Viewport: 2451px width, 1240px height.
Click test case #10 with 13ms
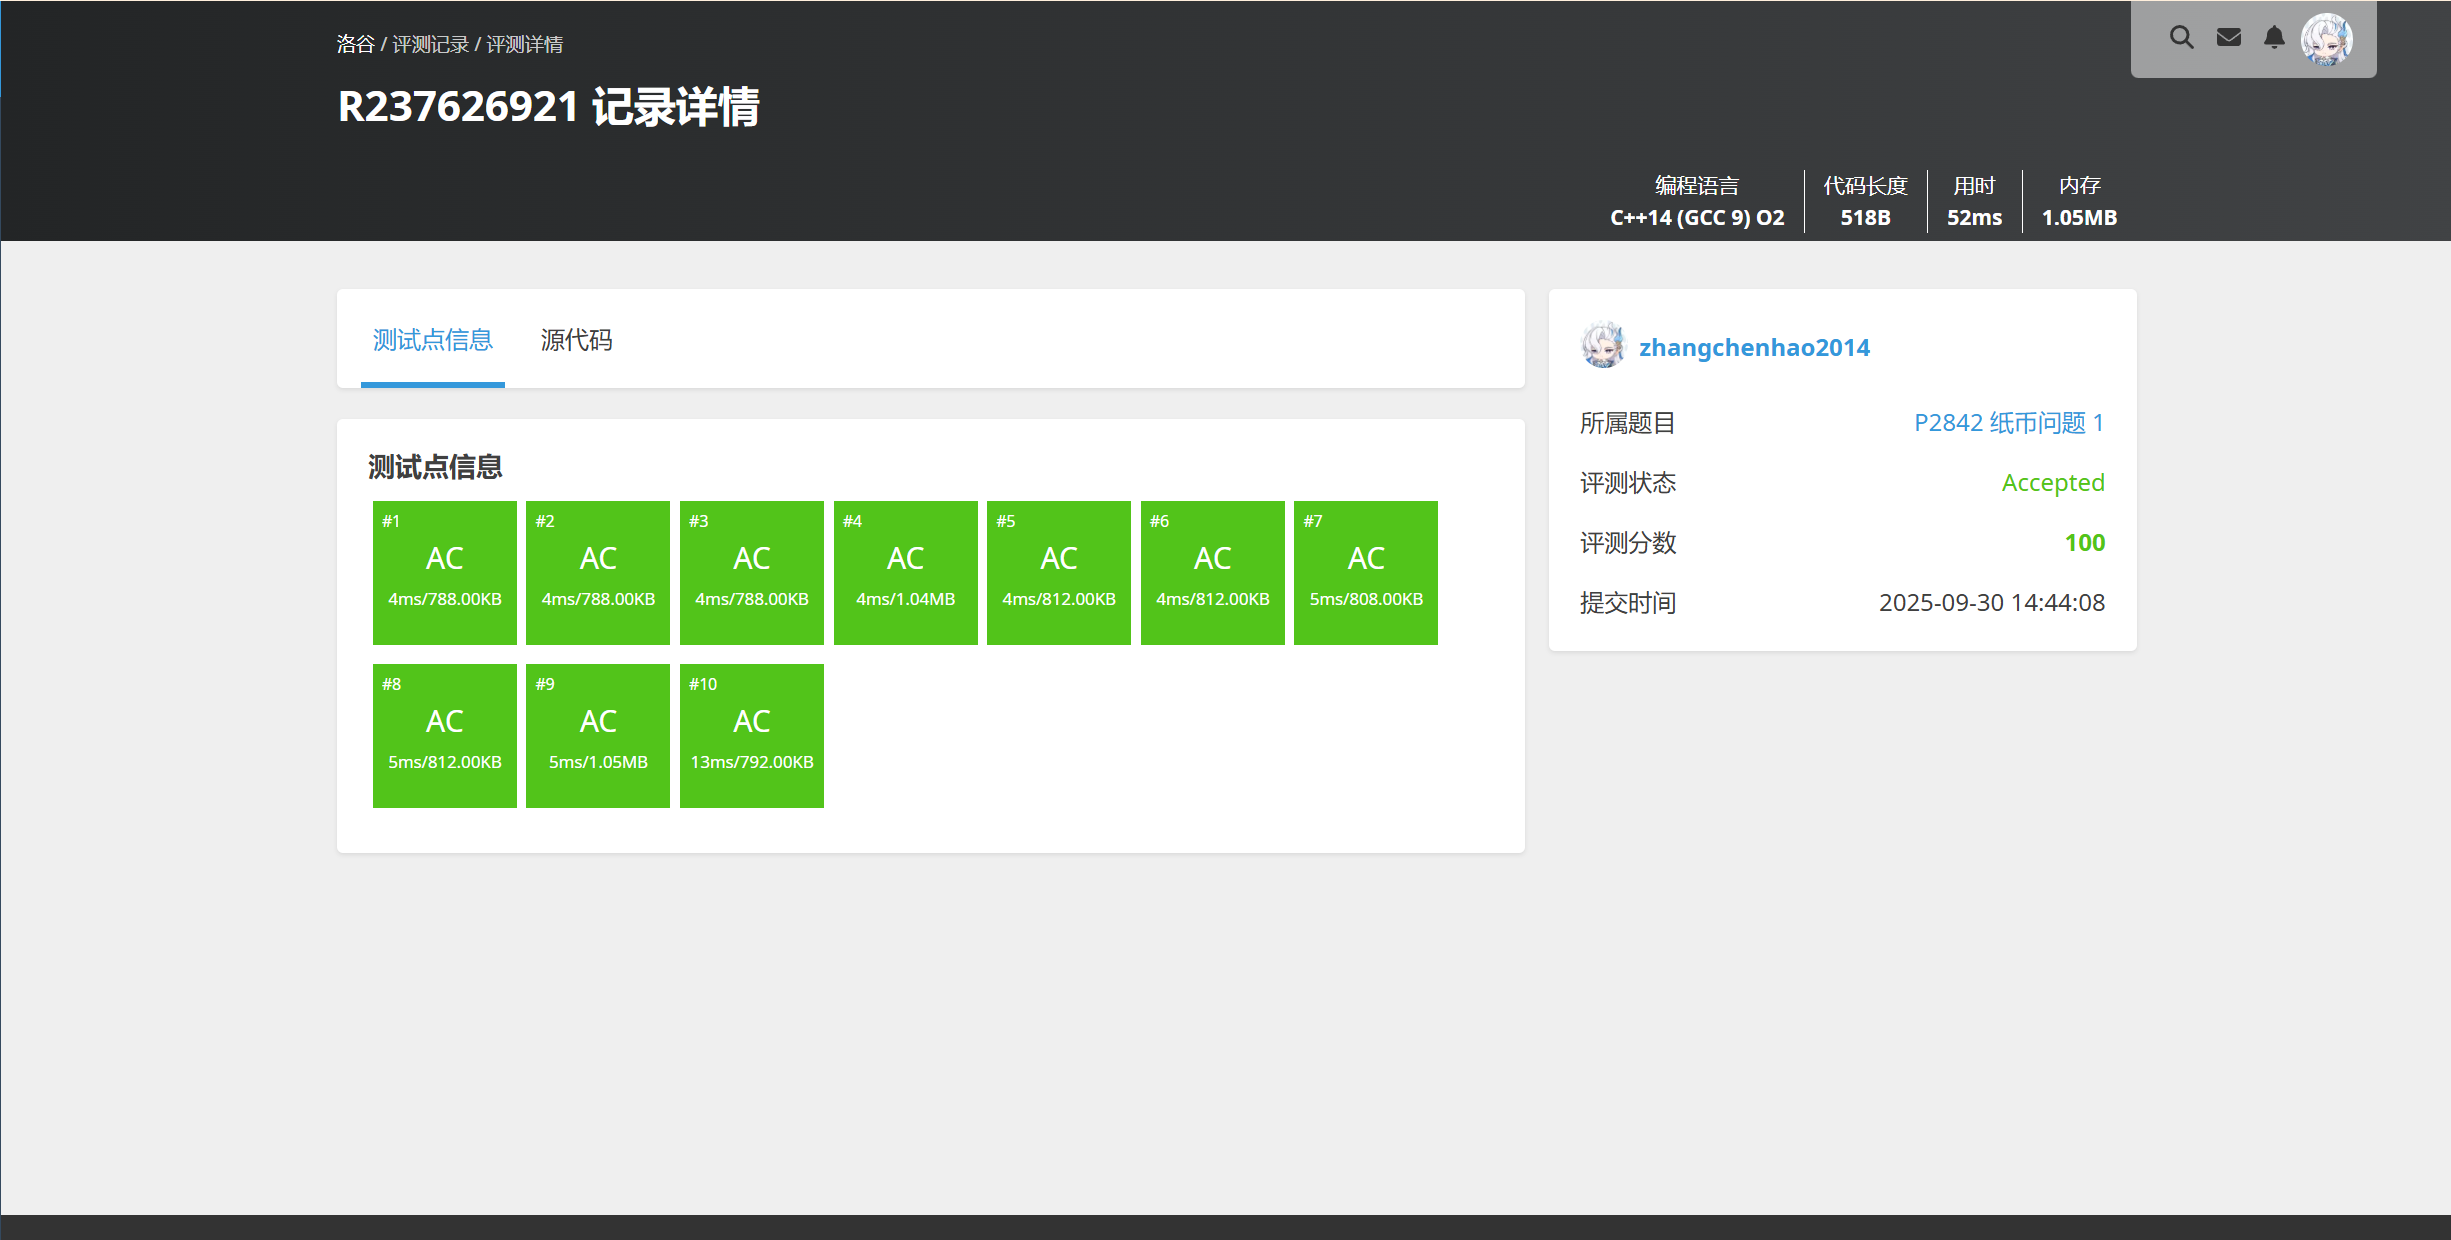tap(751, 735)
